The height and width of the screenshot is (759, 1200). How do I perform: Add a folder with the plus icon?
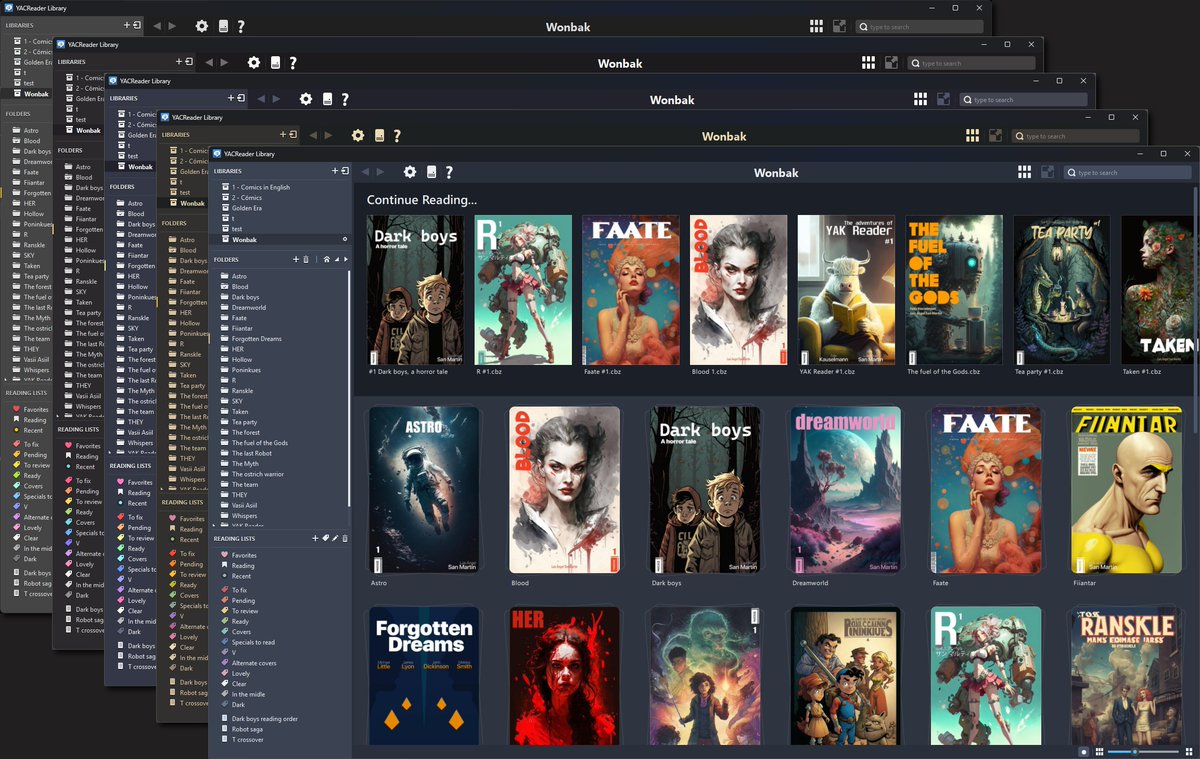pos(296,259)
